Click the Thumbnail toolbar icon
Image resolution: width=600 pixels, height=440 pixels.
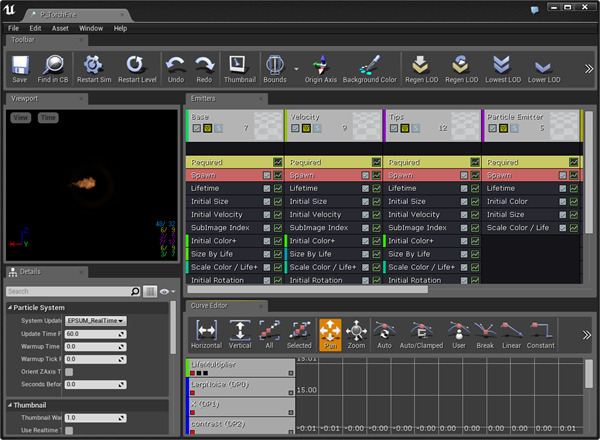[x=239, y=65]
